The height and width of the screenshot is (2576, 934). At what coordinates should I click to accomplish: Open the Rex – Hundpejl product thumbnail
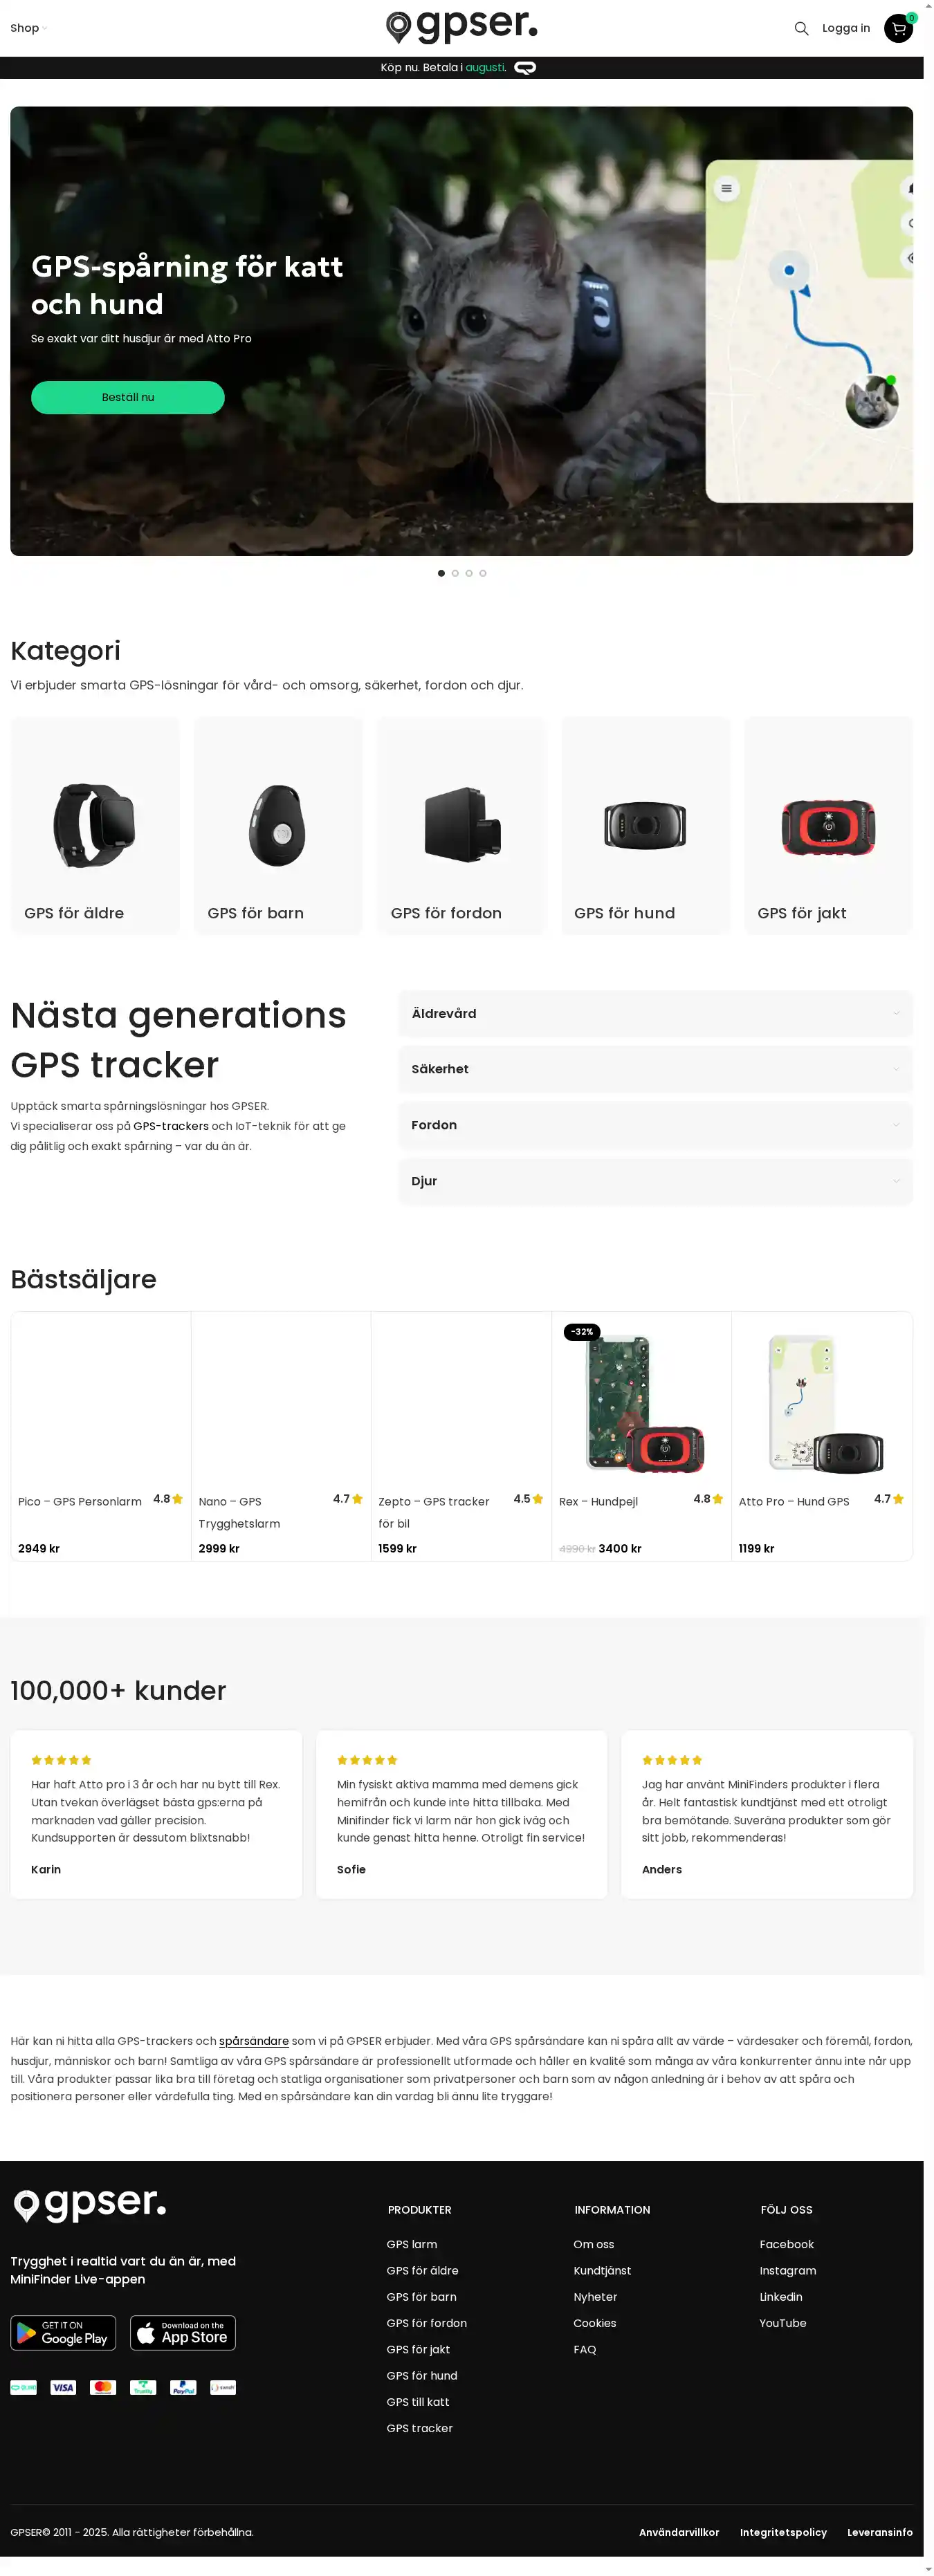point(642,1403)
